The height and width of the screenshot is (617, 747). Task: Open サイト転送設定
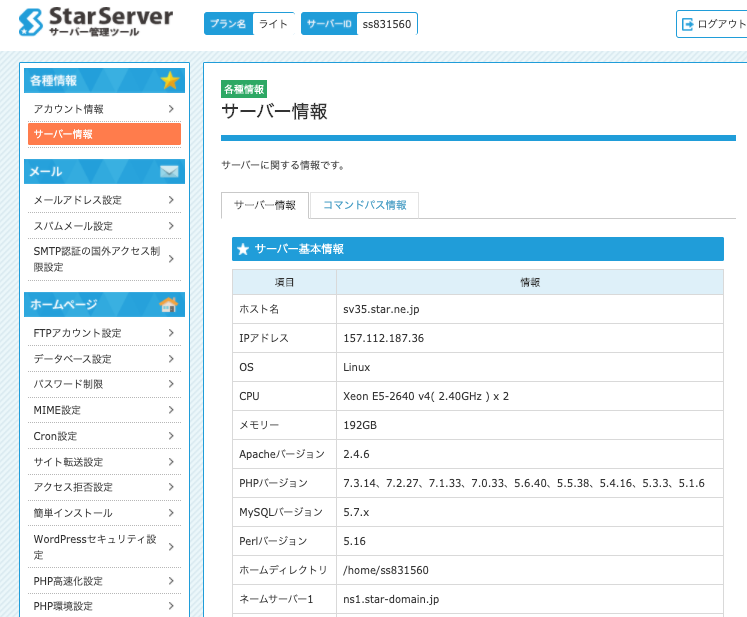[x=104, y=462]
